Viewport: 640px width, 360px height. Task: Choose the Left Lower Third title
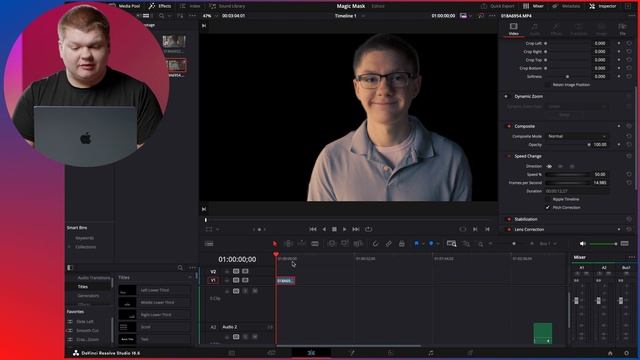tap(154, 290)
